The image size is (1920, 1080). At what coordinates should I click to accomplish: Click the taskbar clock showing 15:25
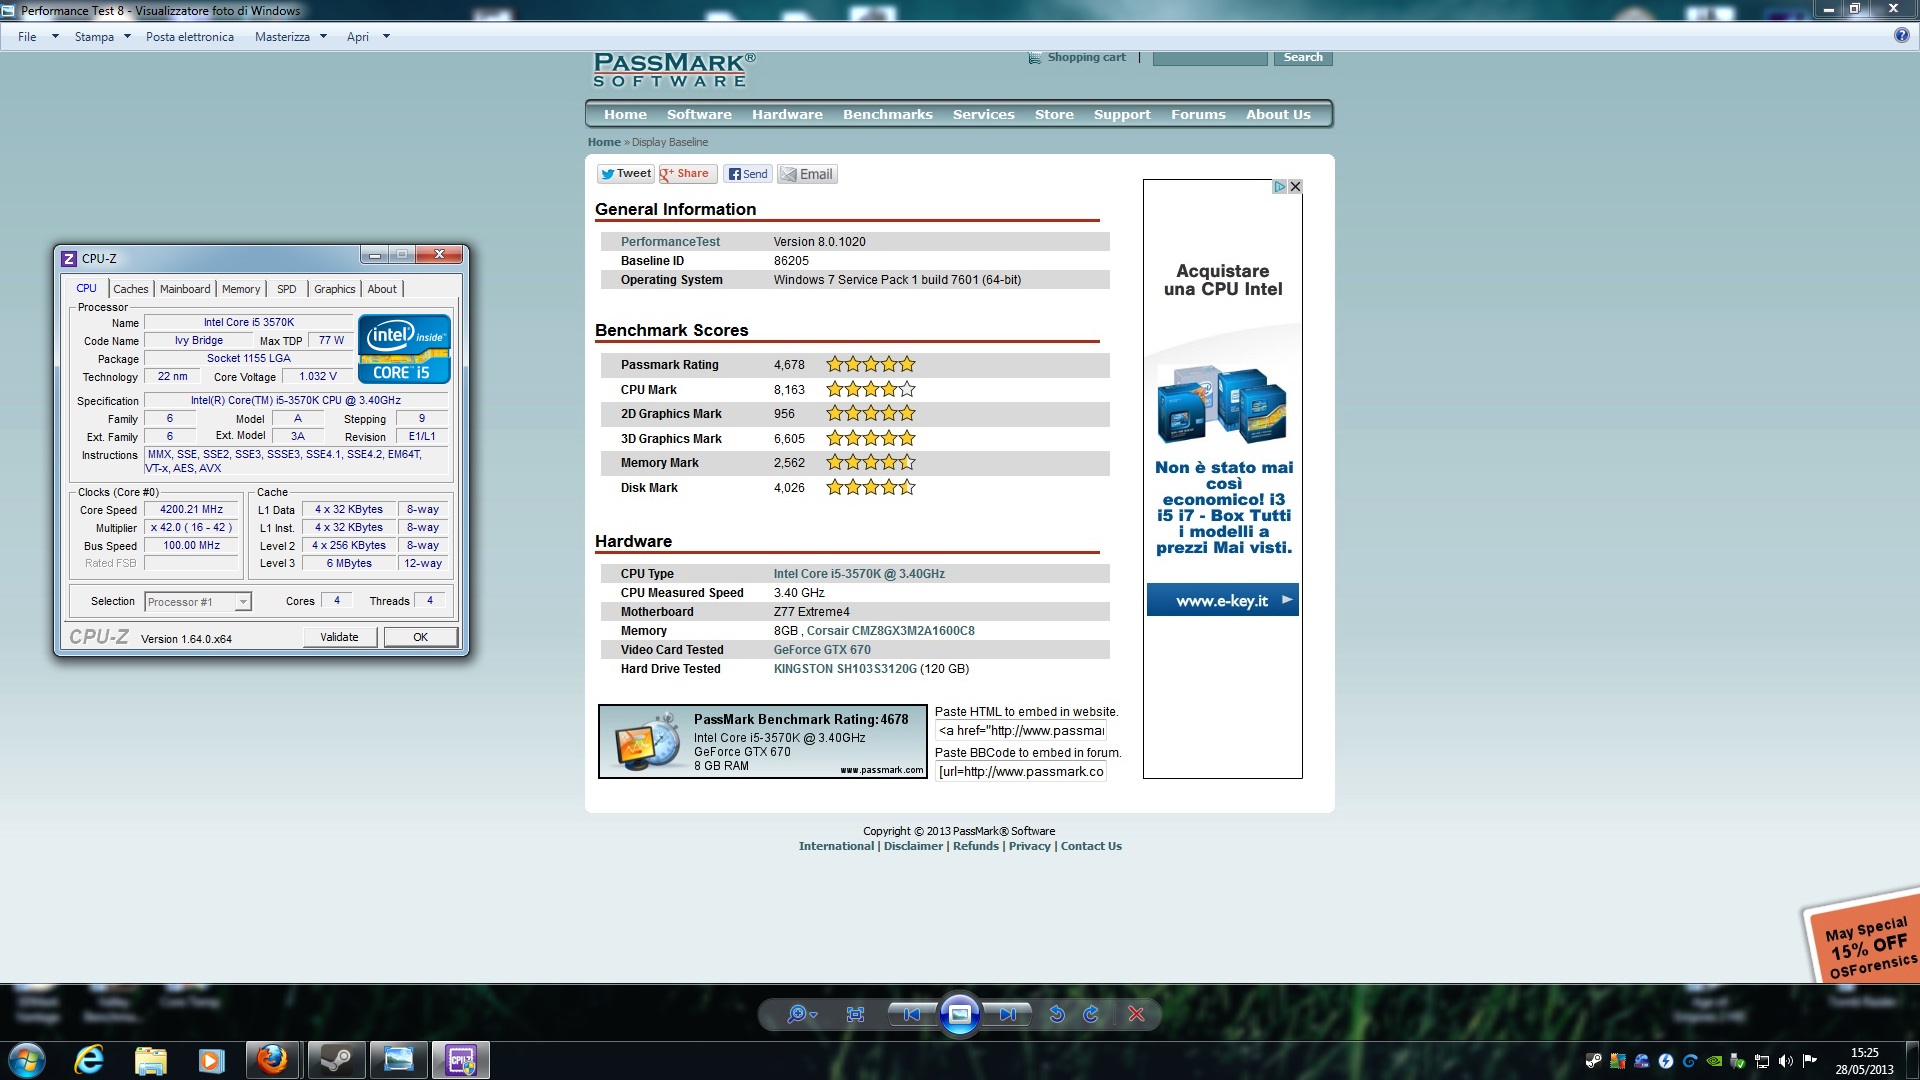pos(1864,1060)
